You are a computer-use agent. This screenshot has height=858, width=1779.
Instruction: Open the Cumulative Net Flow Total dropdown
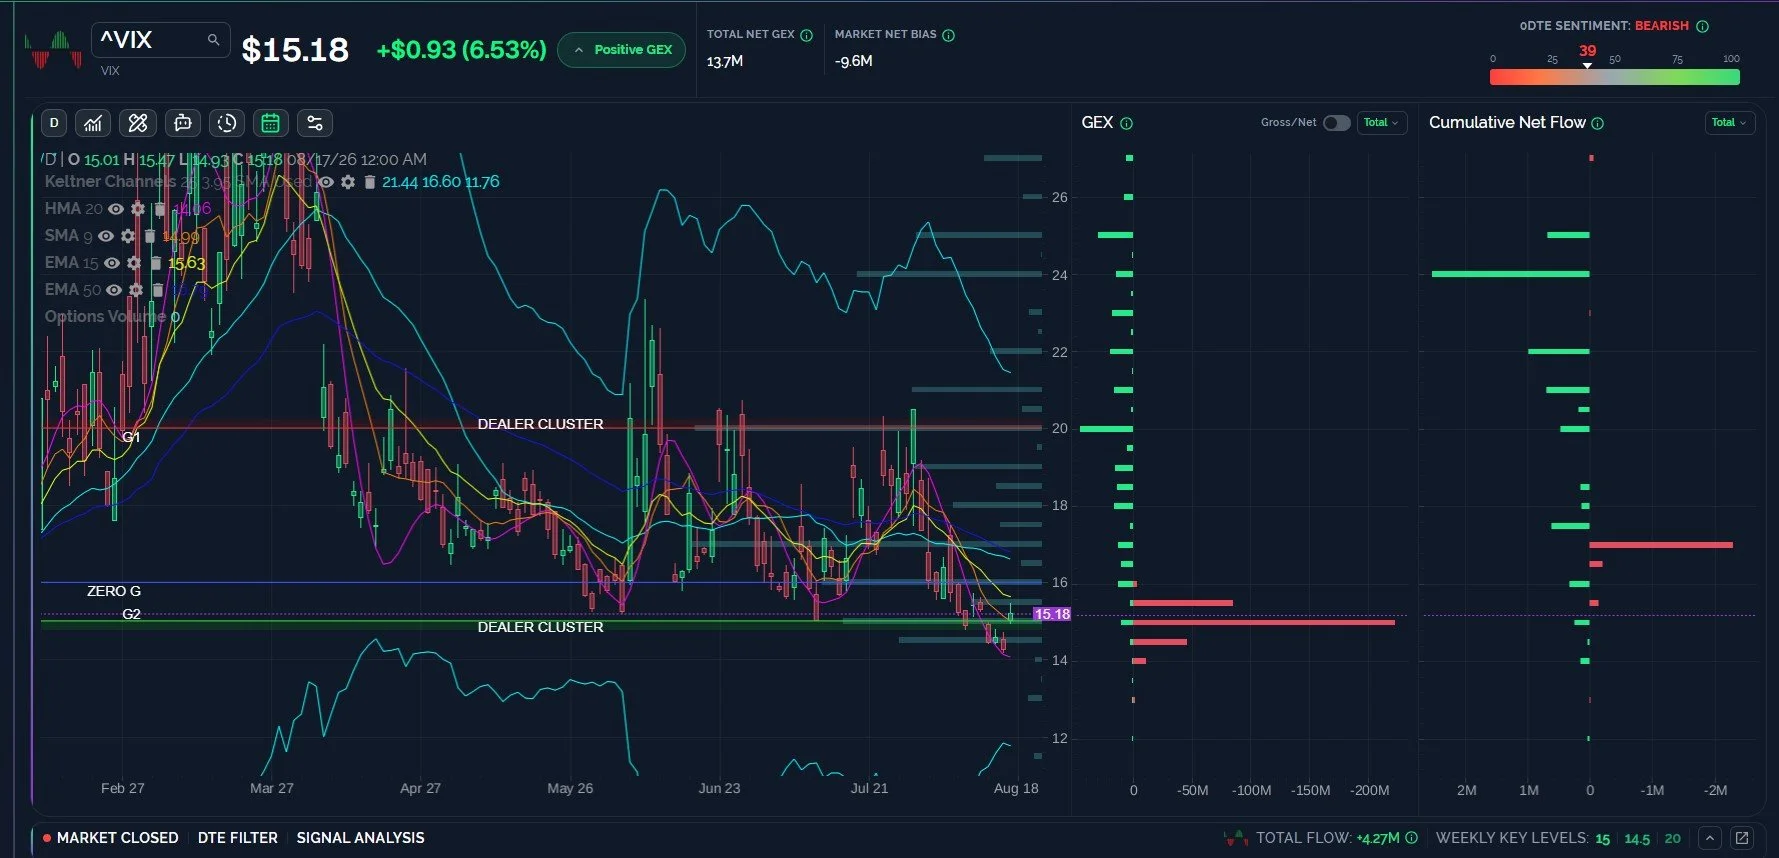click(x=1729, y=123)
